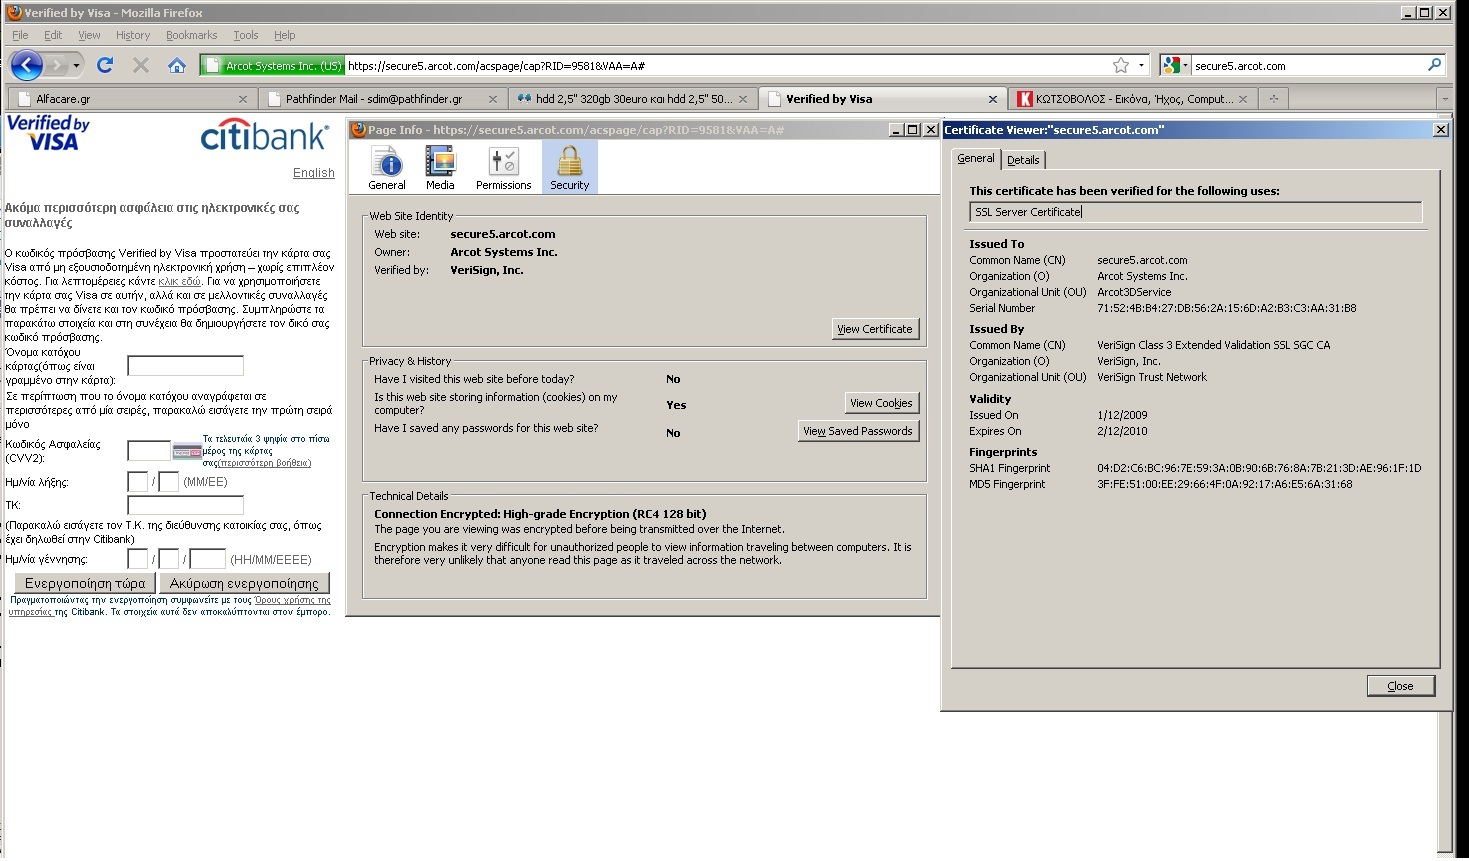Open the File menu

(x=20, y=35)
